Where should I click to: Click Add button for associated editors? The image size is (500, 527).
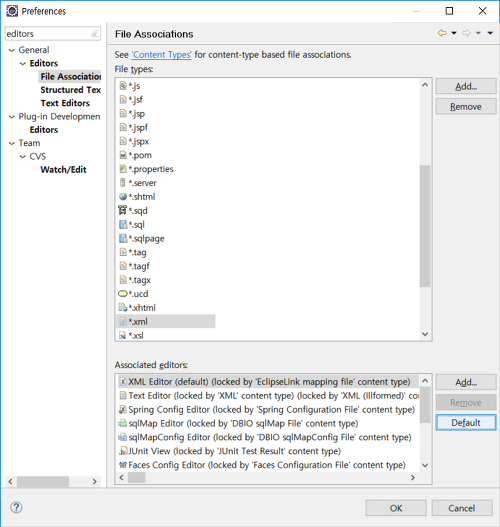(x=466, y=382)
